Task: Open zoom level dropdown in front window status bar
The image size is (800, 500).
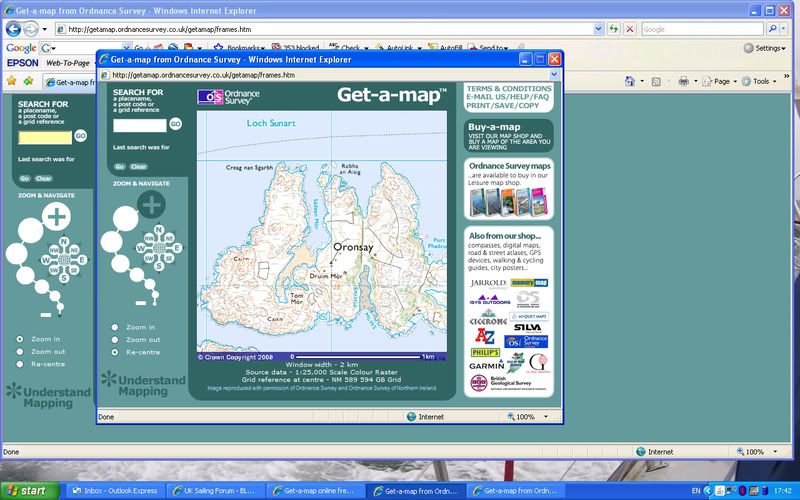Action: [x=545, y=417]
